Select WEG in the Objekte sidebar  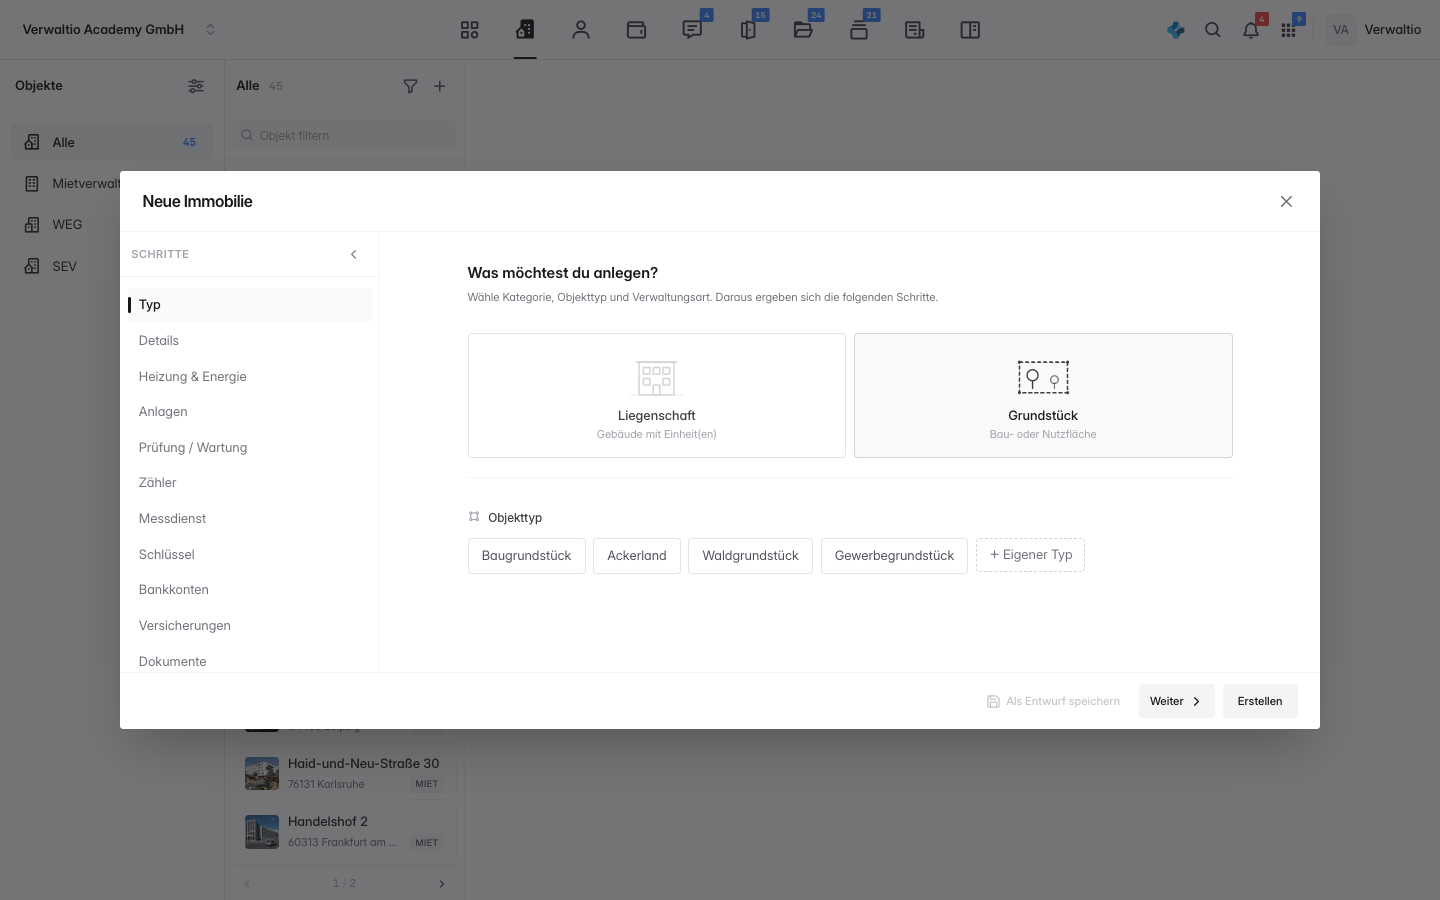coord(112,225)
